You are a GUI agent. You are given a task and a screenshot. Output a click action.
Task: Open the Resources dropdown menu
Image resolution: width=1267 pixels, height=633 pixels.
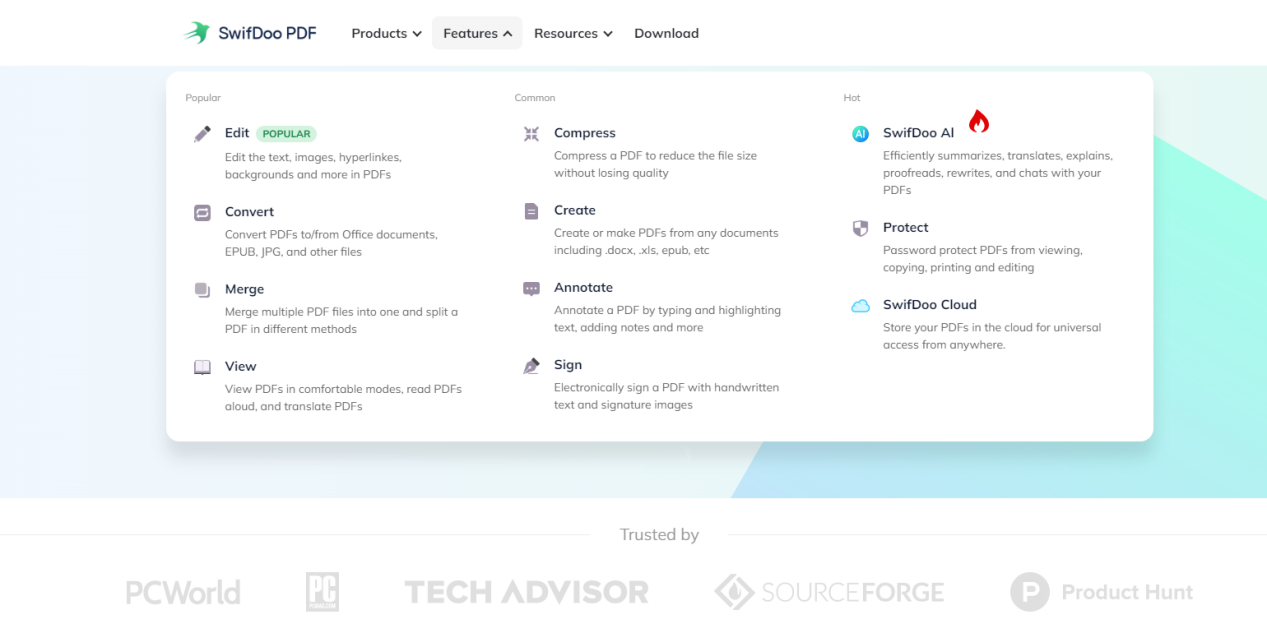point(572,33)
